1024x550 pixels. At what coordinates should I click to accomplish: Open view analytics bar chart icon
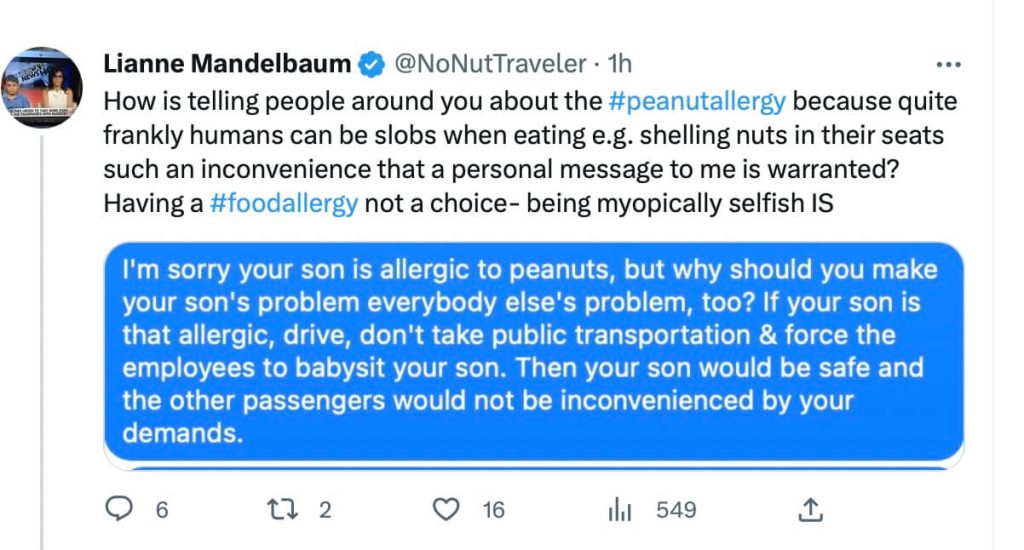point(621,510)
